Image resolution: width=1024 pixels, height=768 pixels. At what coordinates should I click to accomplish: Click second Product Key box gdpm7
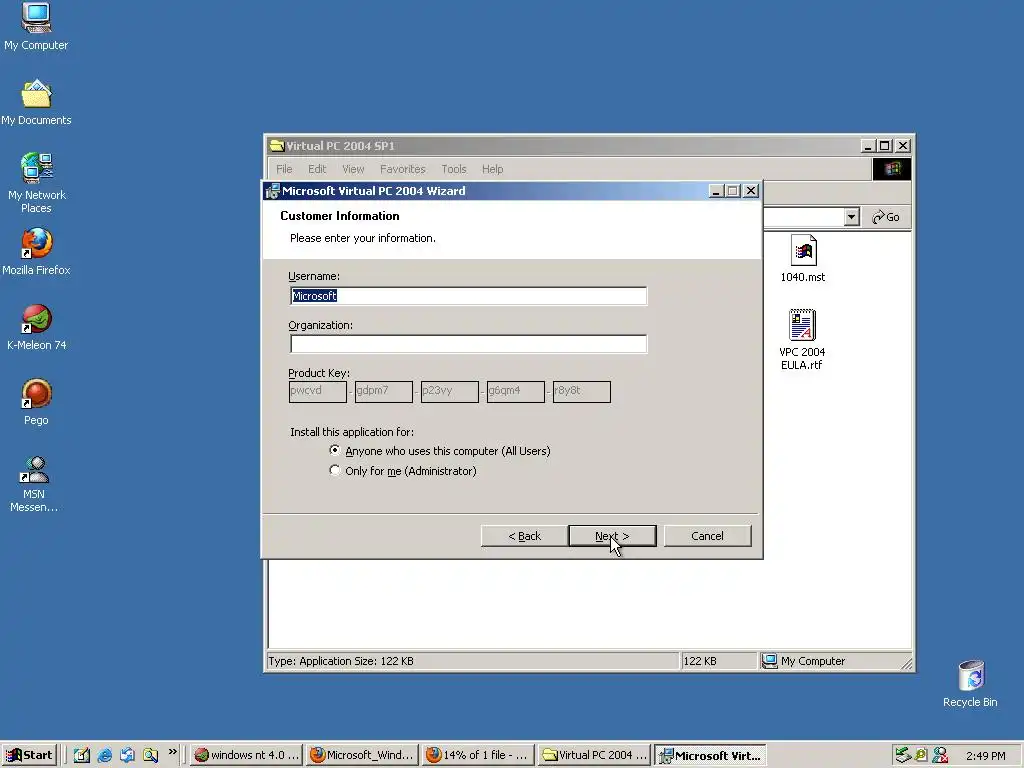(x=383, y=392)
